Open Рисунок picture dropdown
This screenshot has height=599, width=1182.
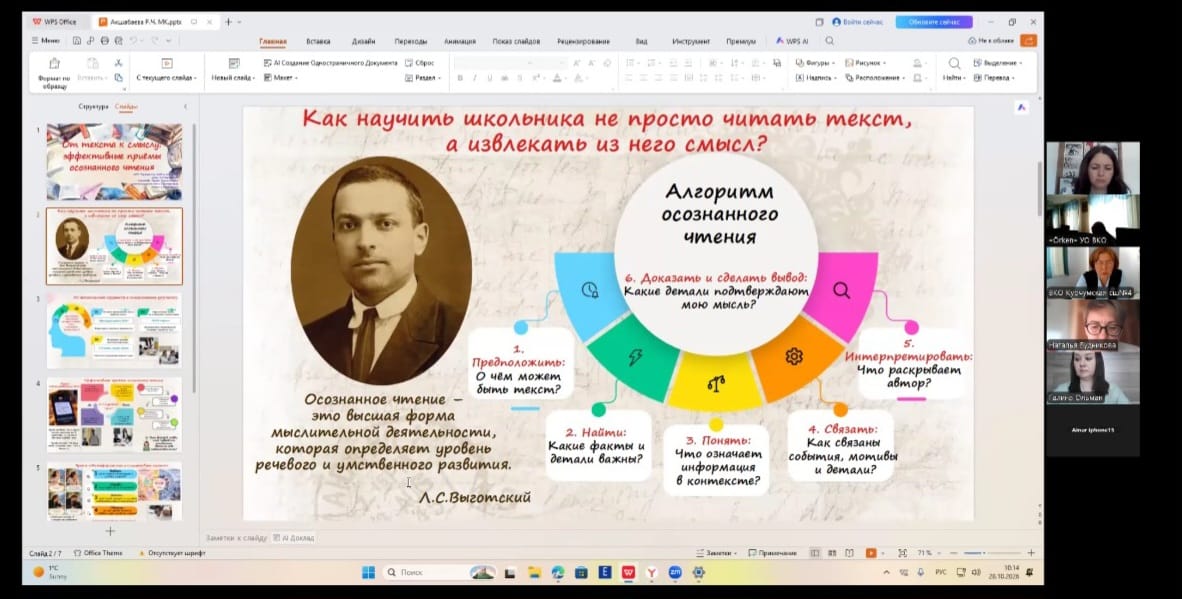pyautogui.click(x=865, y=63)
